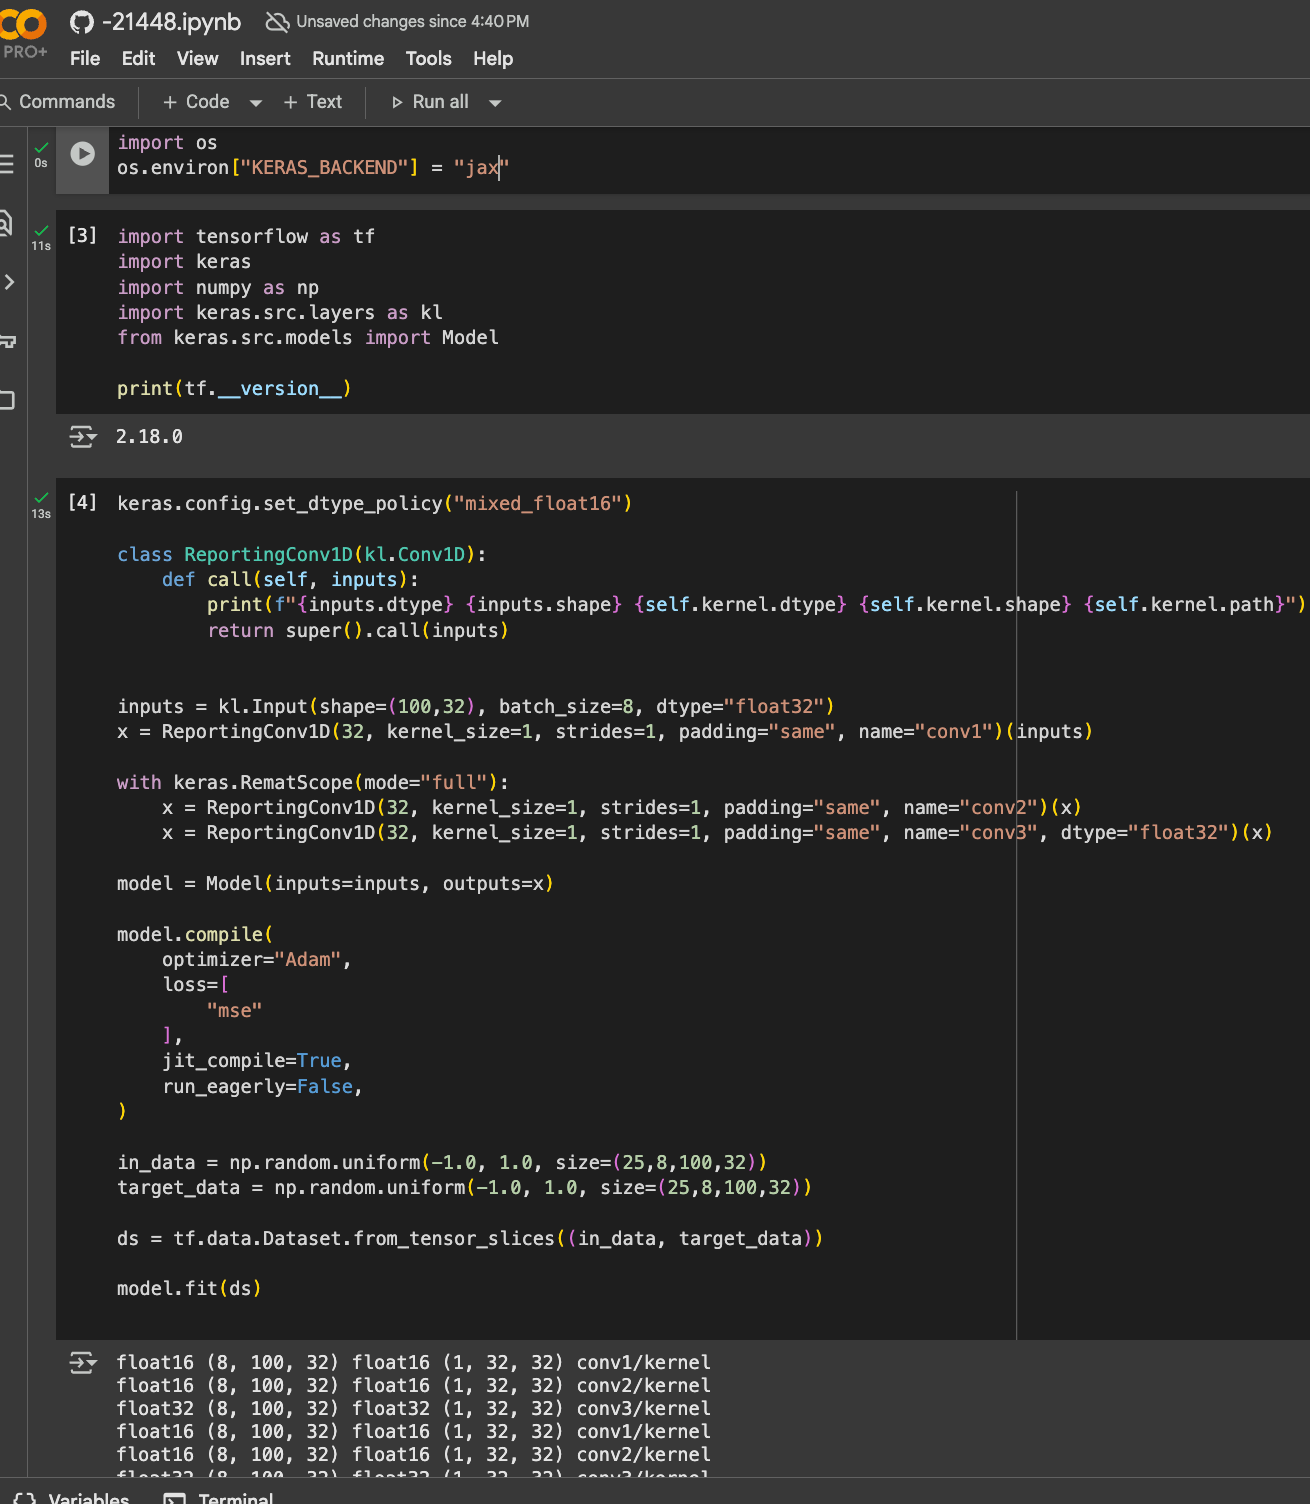1310x1504 pixels.
Task: Click green checkmark status of 11s cell
Action: [x=41, y=230]
